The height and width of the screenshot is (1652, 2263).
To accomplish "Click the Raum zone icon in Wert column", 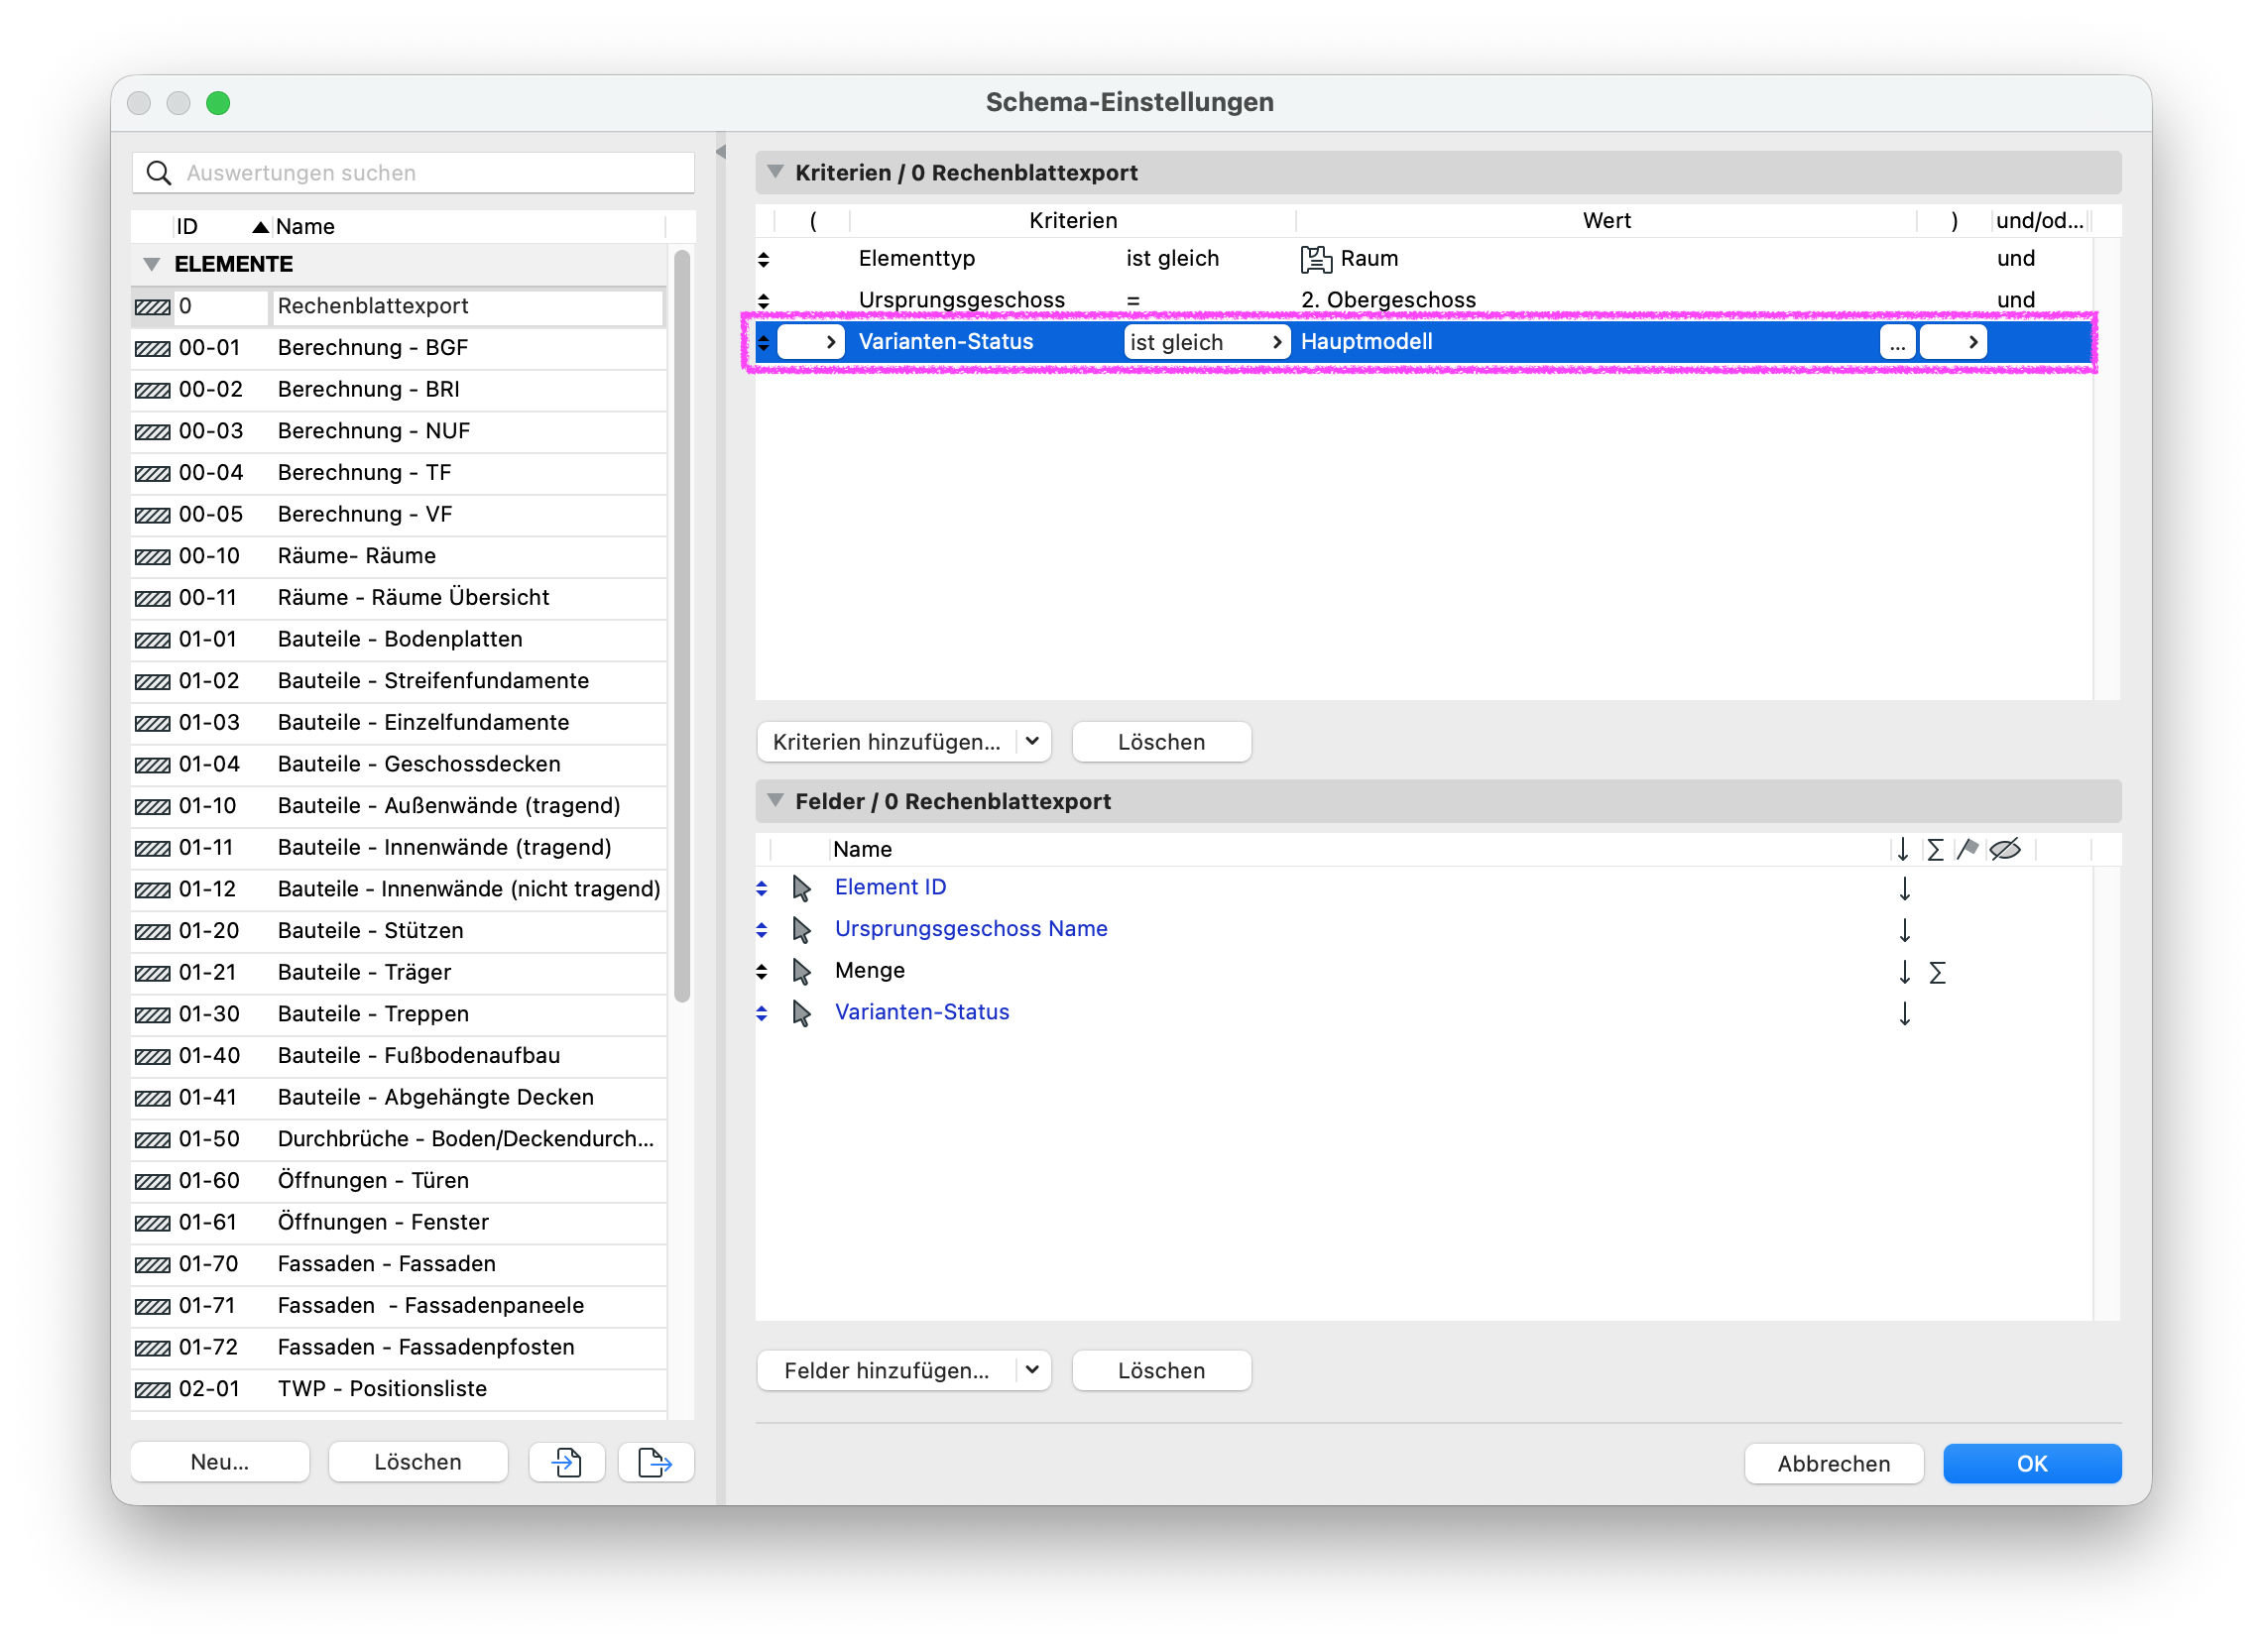I will coord(1315,259).
